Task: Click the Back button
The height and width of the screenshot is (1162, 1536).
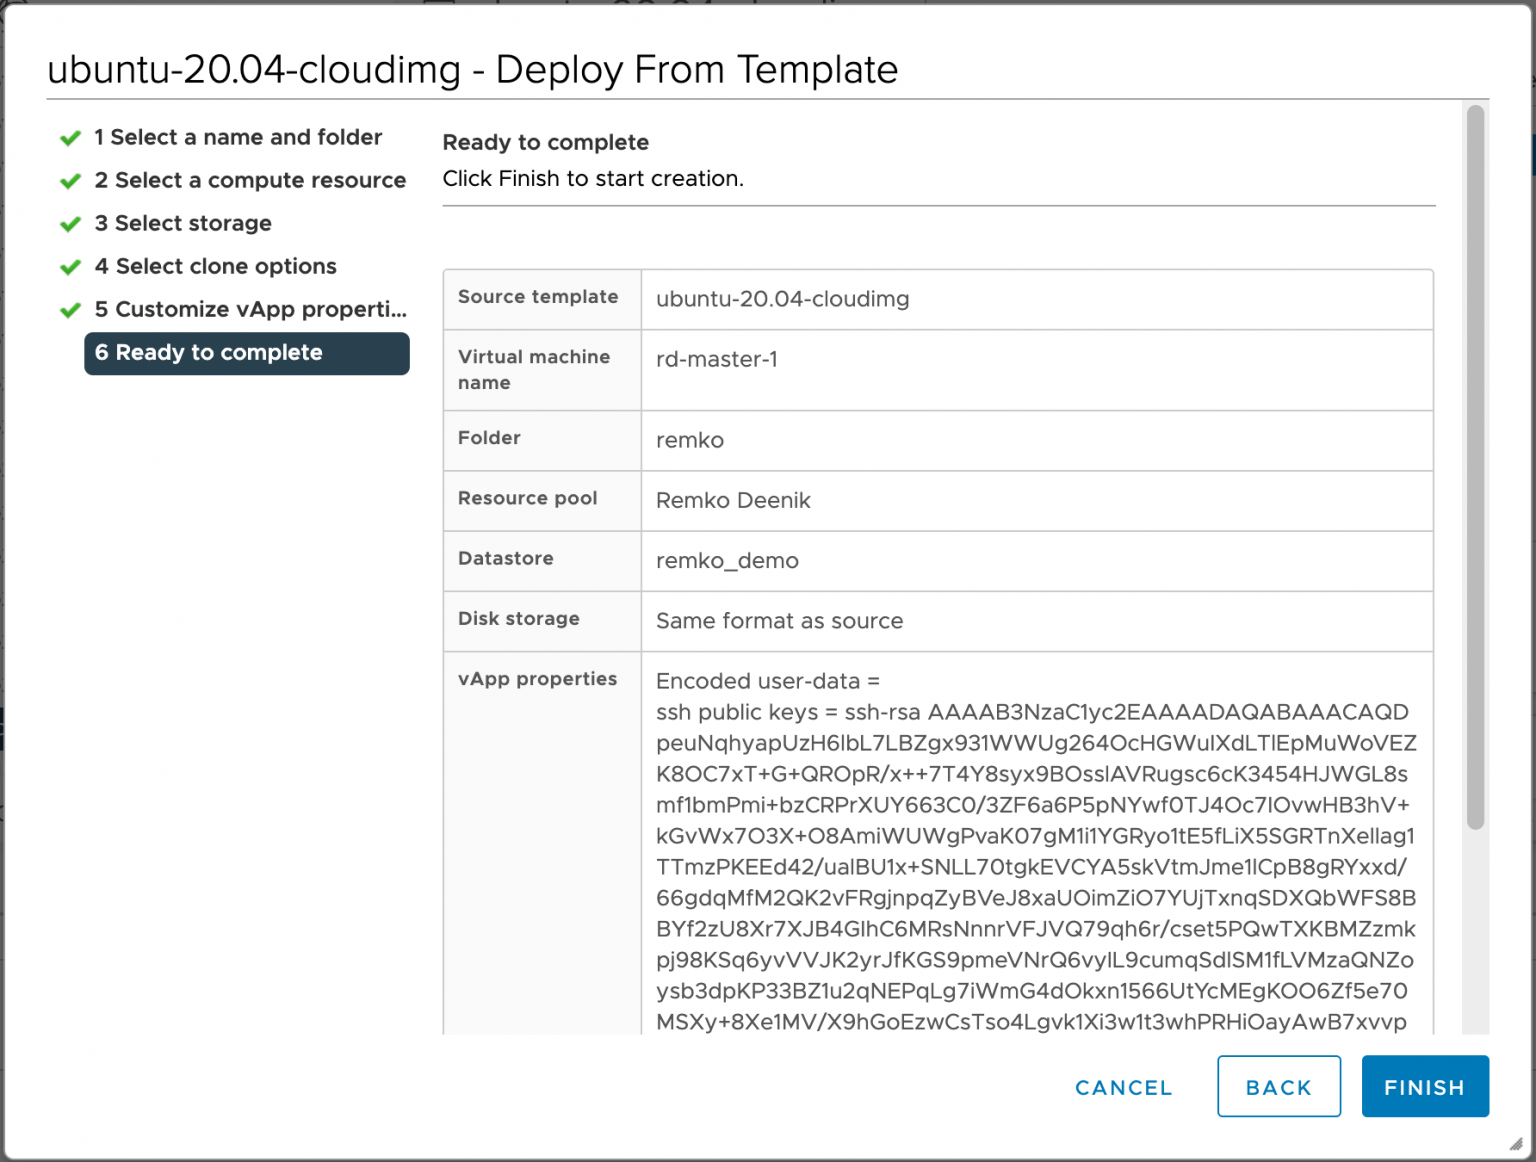Action: (1279, 1087)
